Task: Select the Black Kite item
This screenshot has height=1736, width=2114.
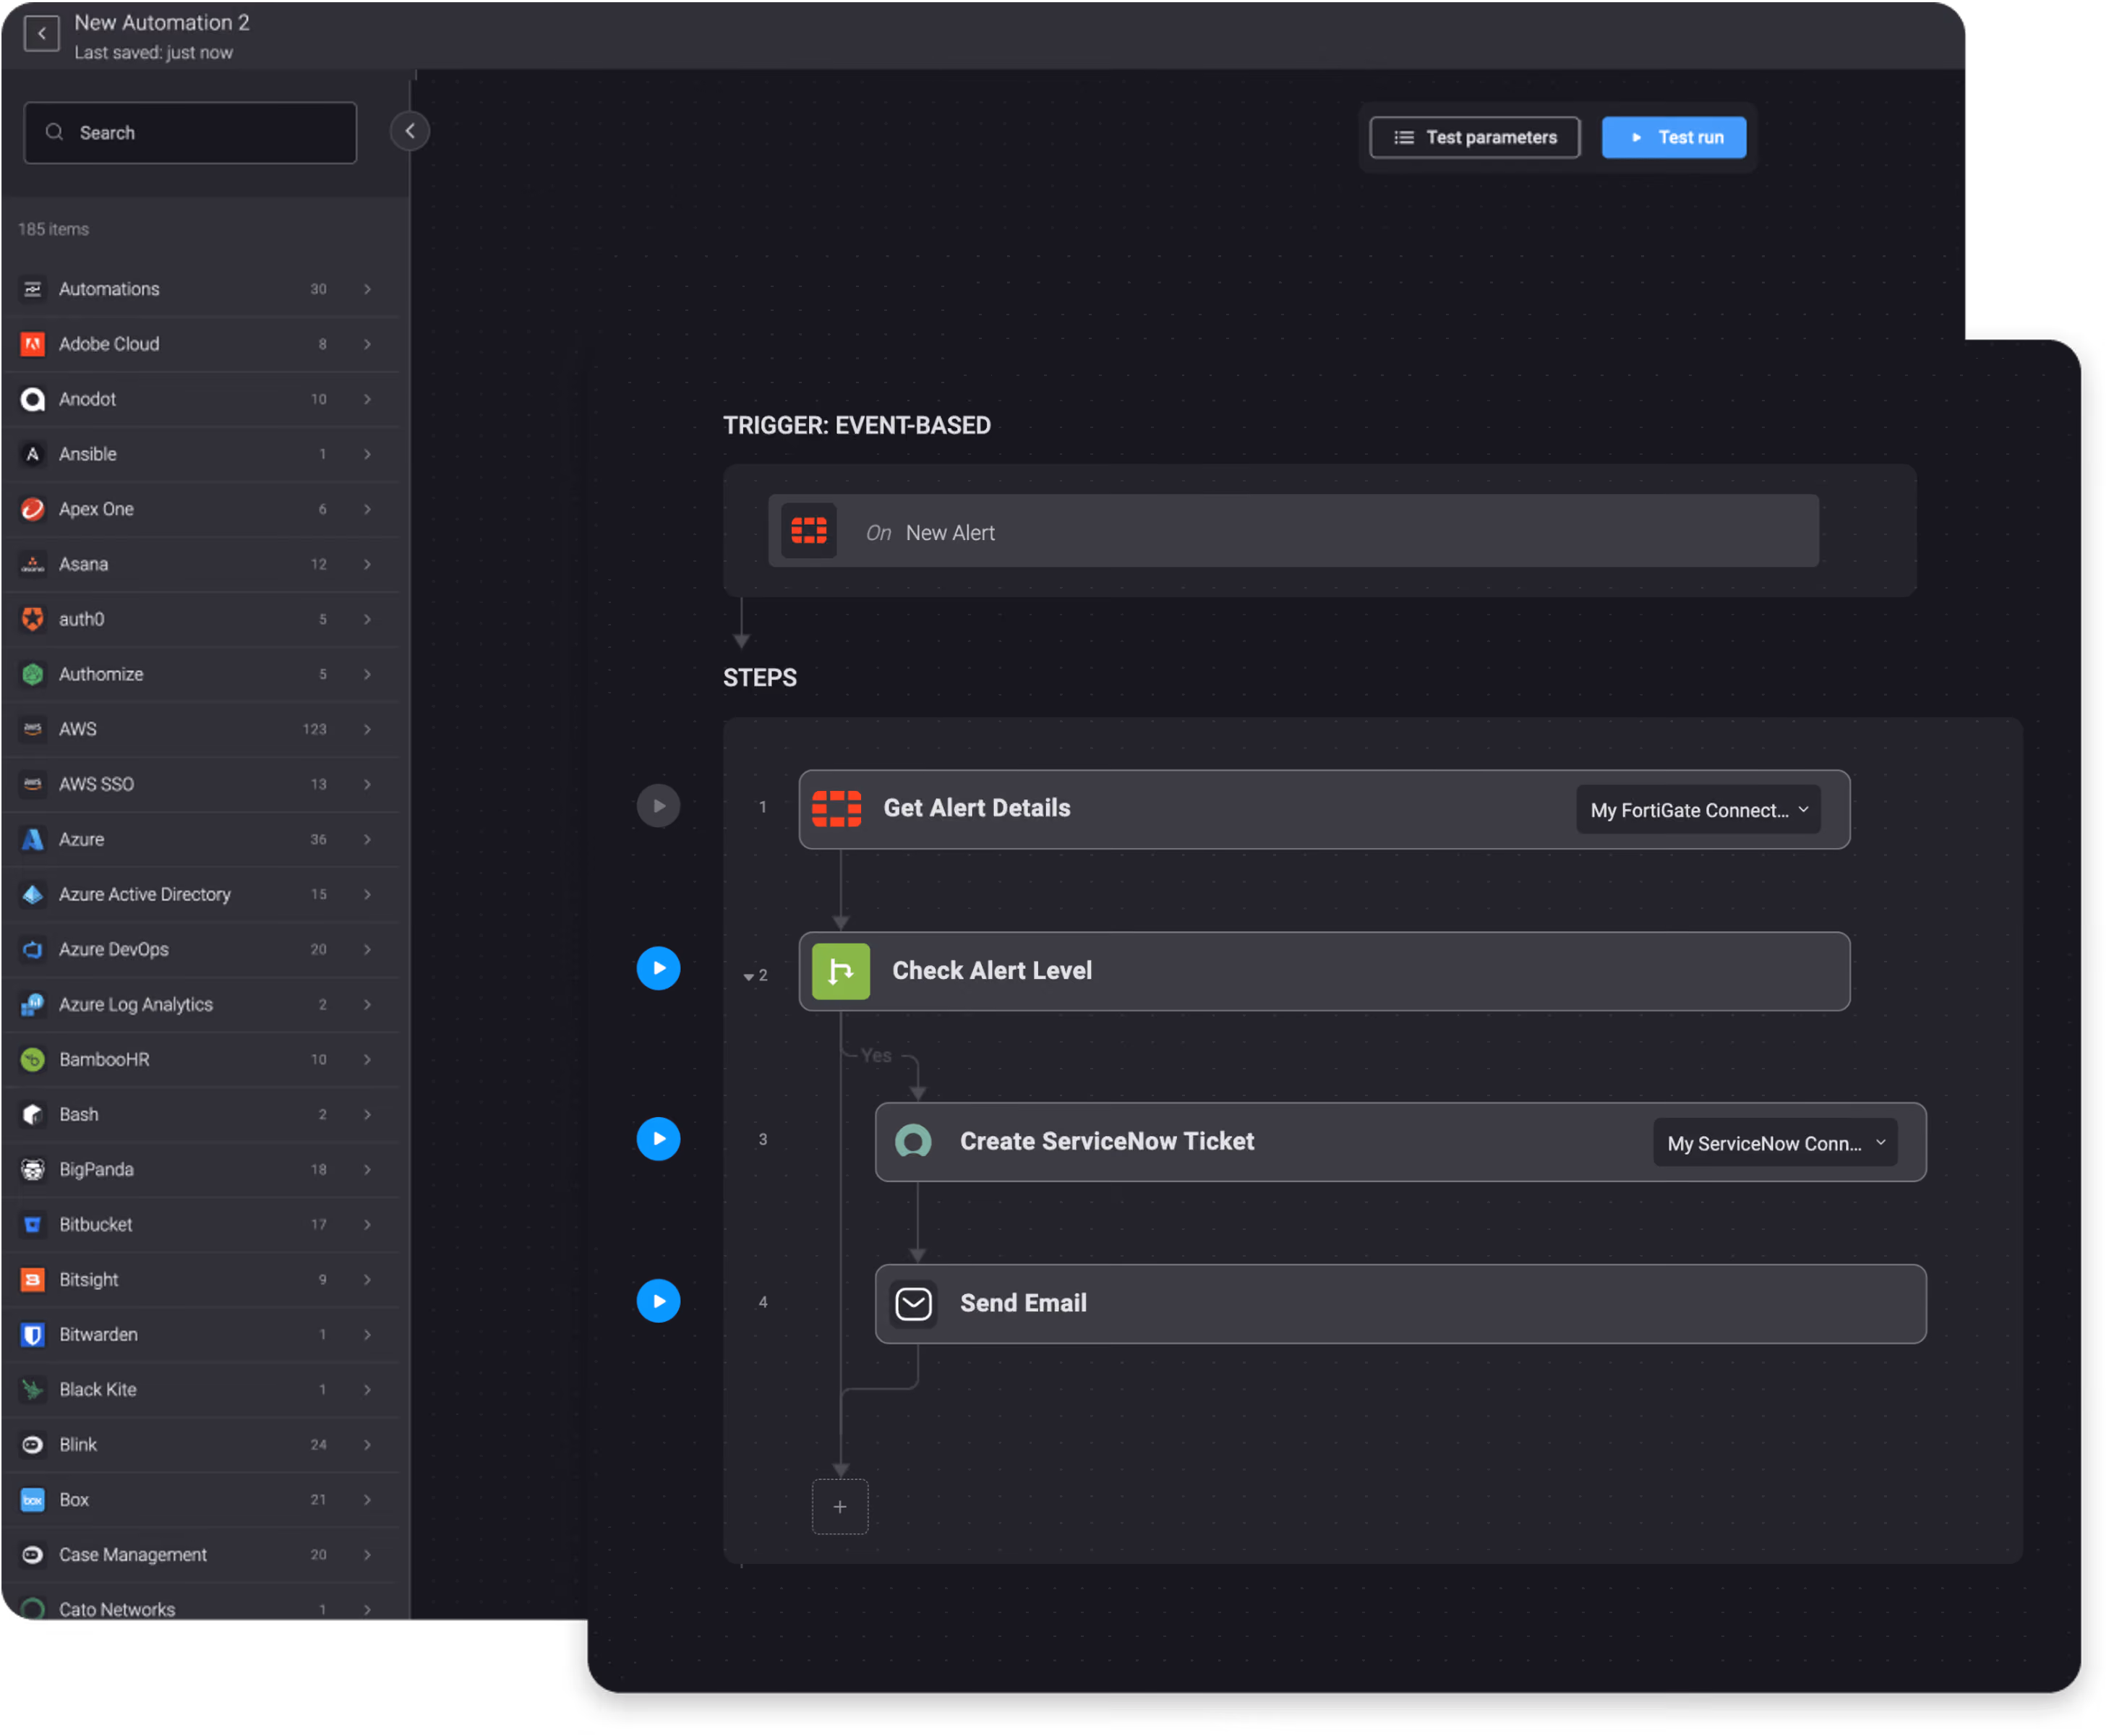Action: click(x=200, y=1389)
